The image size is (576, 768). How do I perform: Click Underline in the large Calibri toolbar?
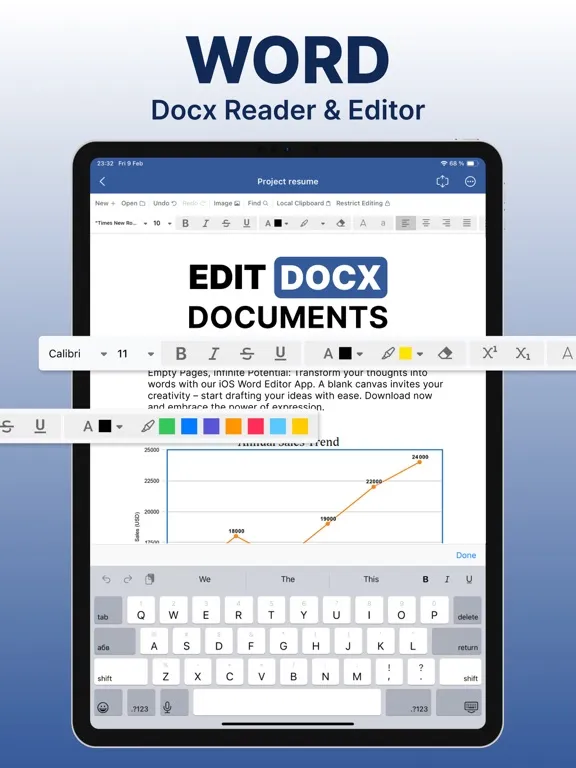click(x=280, y=354)
